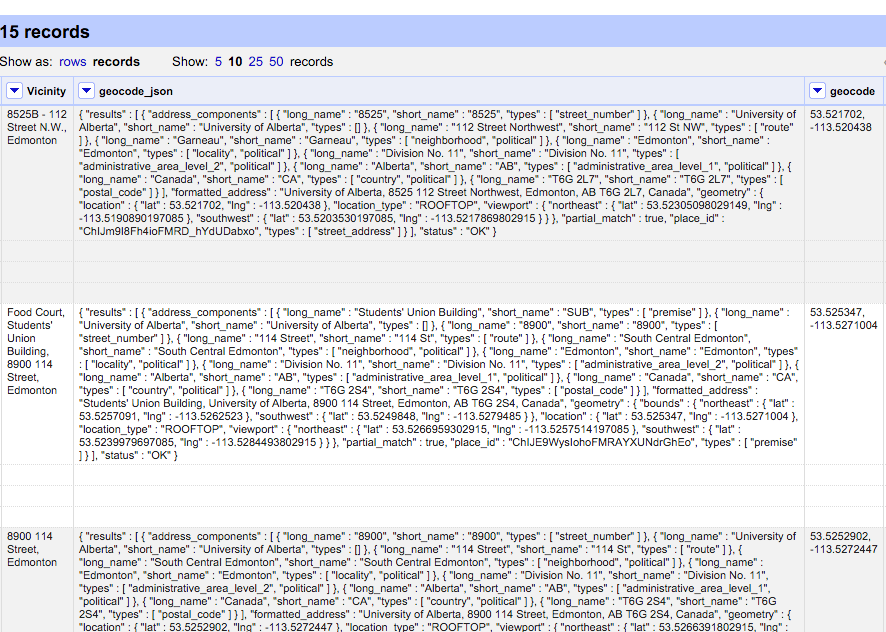886x632 pixels.
Task: Select the Food Court Students' Union Building cell
Action: 36,351
